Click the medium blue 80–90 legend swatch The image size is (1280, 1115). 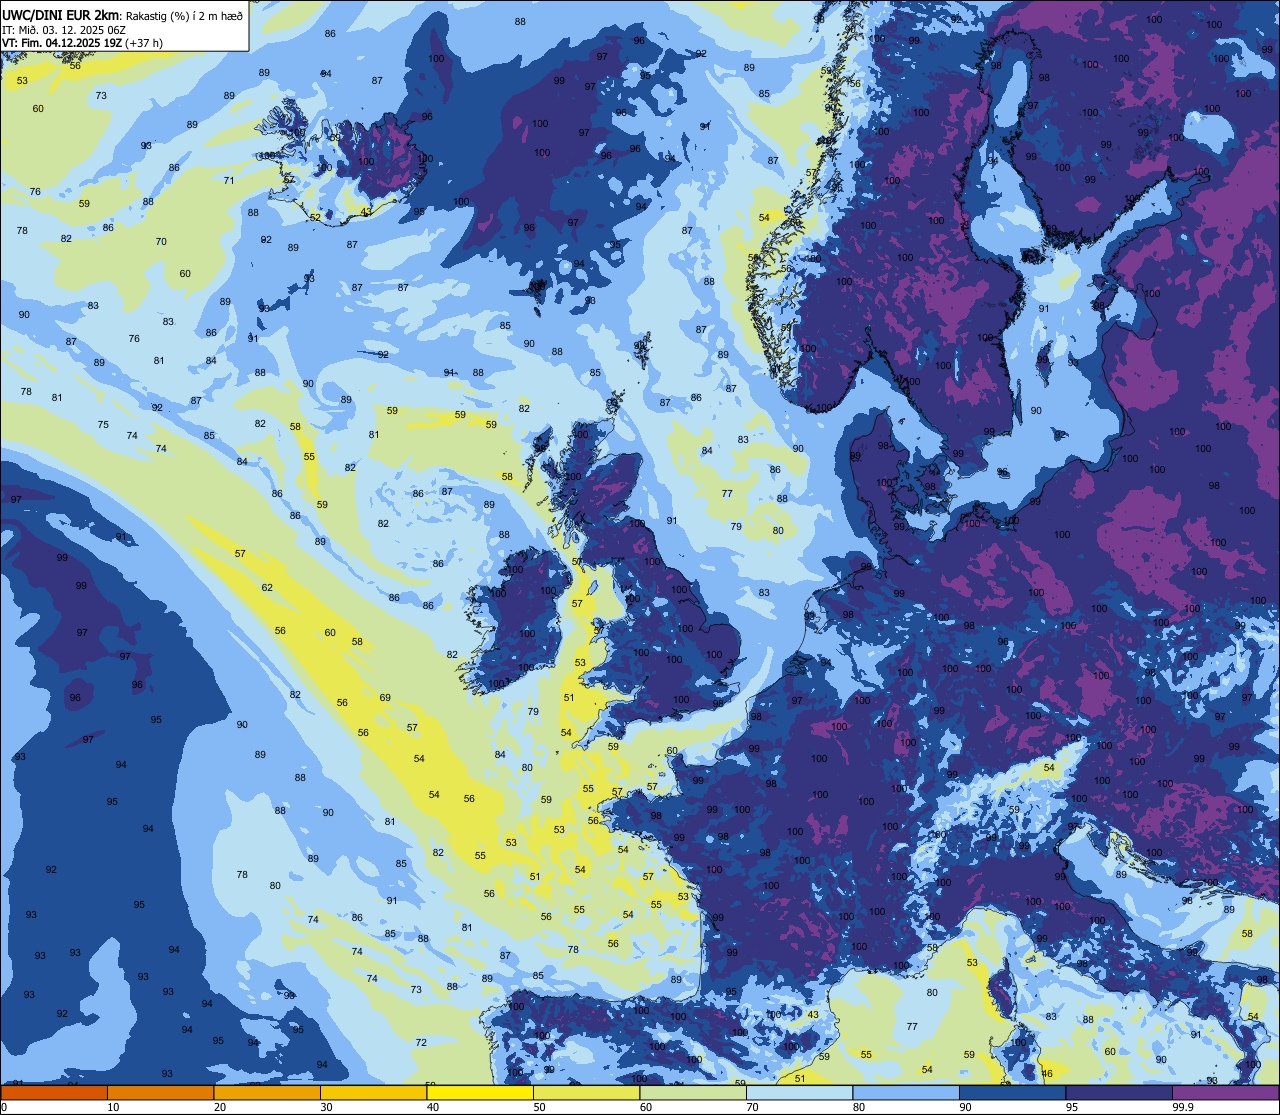[906, 1093]
